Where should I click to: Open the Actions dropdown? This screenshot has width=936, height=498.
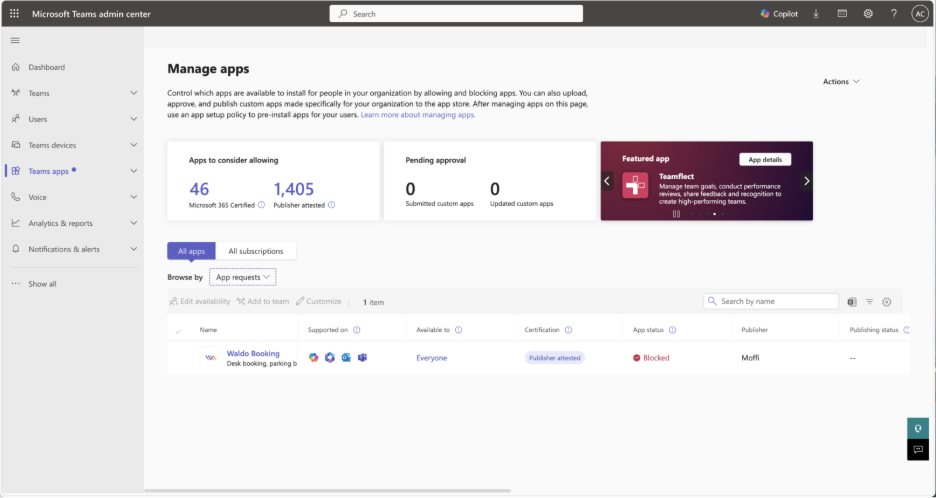point(841,82)
